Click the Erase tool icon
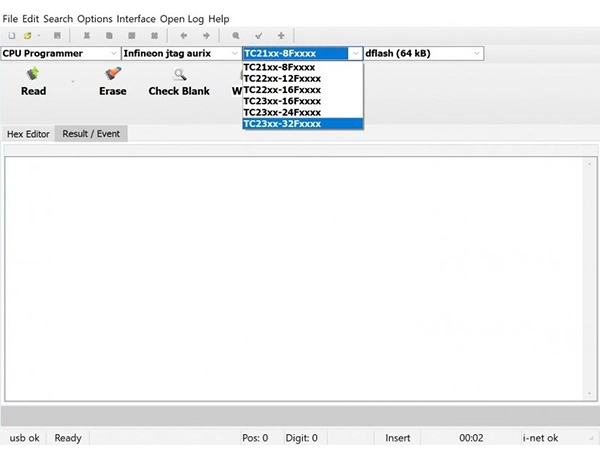The height and width of the screenshot is (450, 600). pos(112,74)
